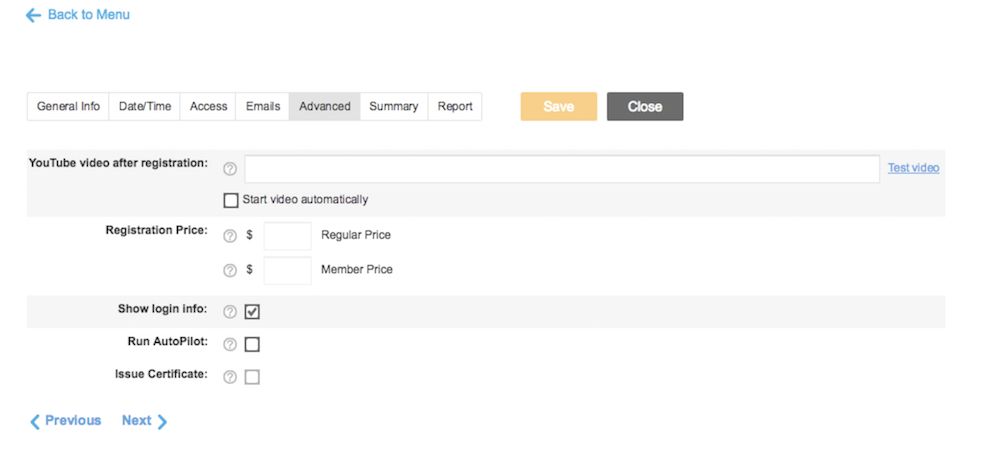Click help icon next to Regular Price

[230, 236]
